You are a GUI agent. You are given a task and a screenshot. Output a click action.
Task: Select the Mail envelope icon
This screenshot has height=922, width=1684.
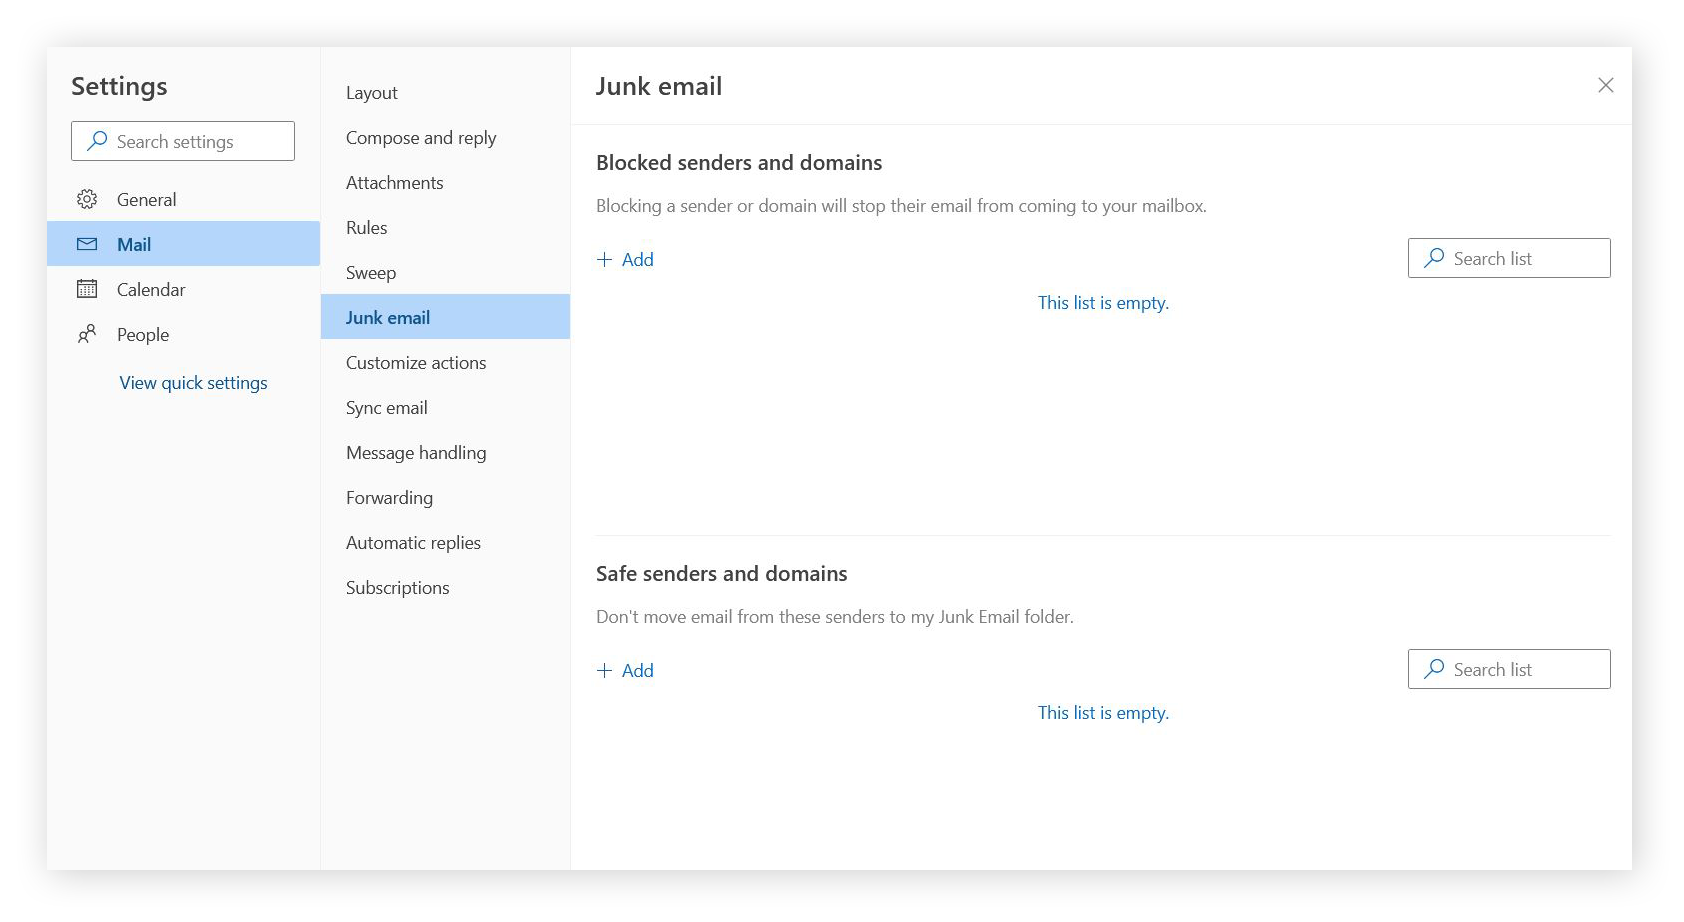click(88, 243)
